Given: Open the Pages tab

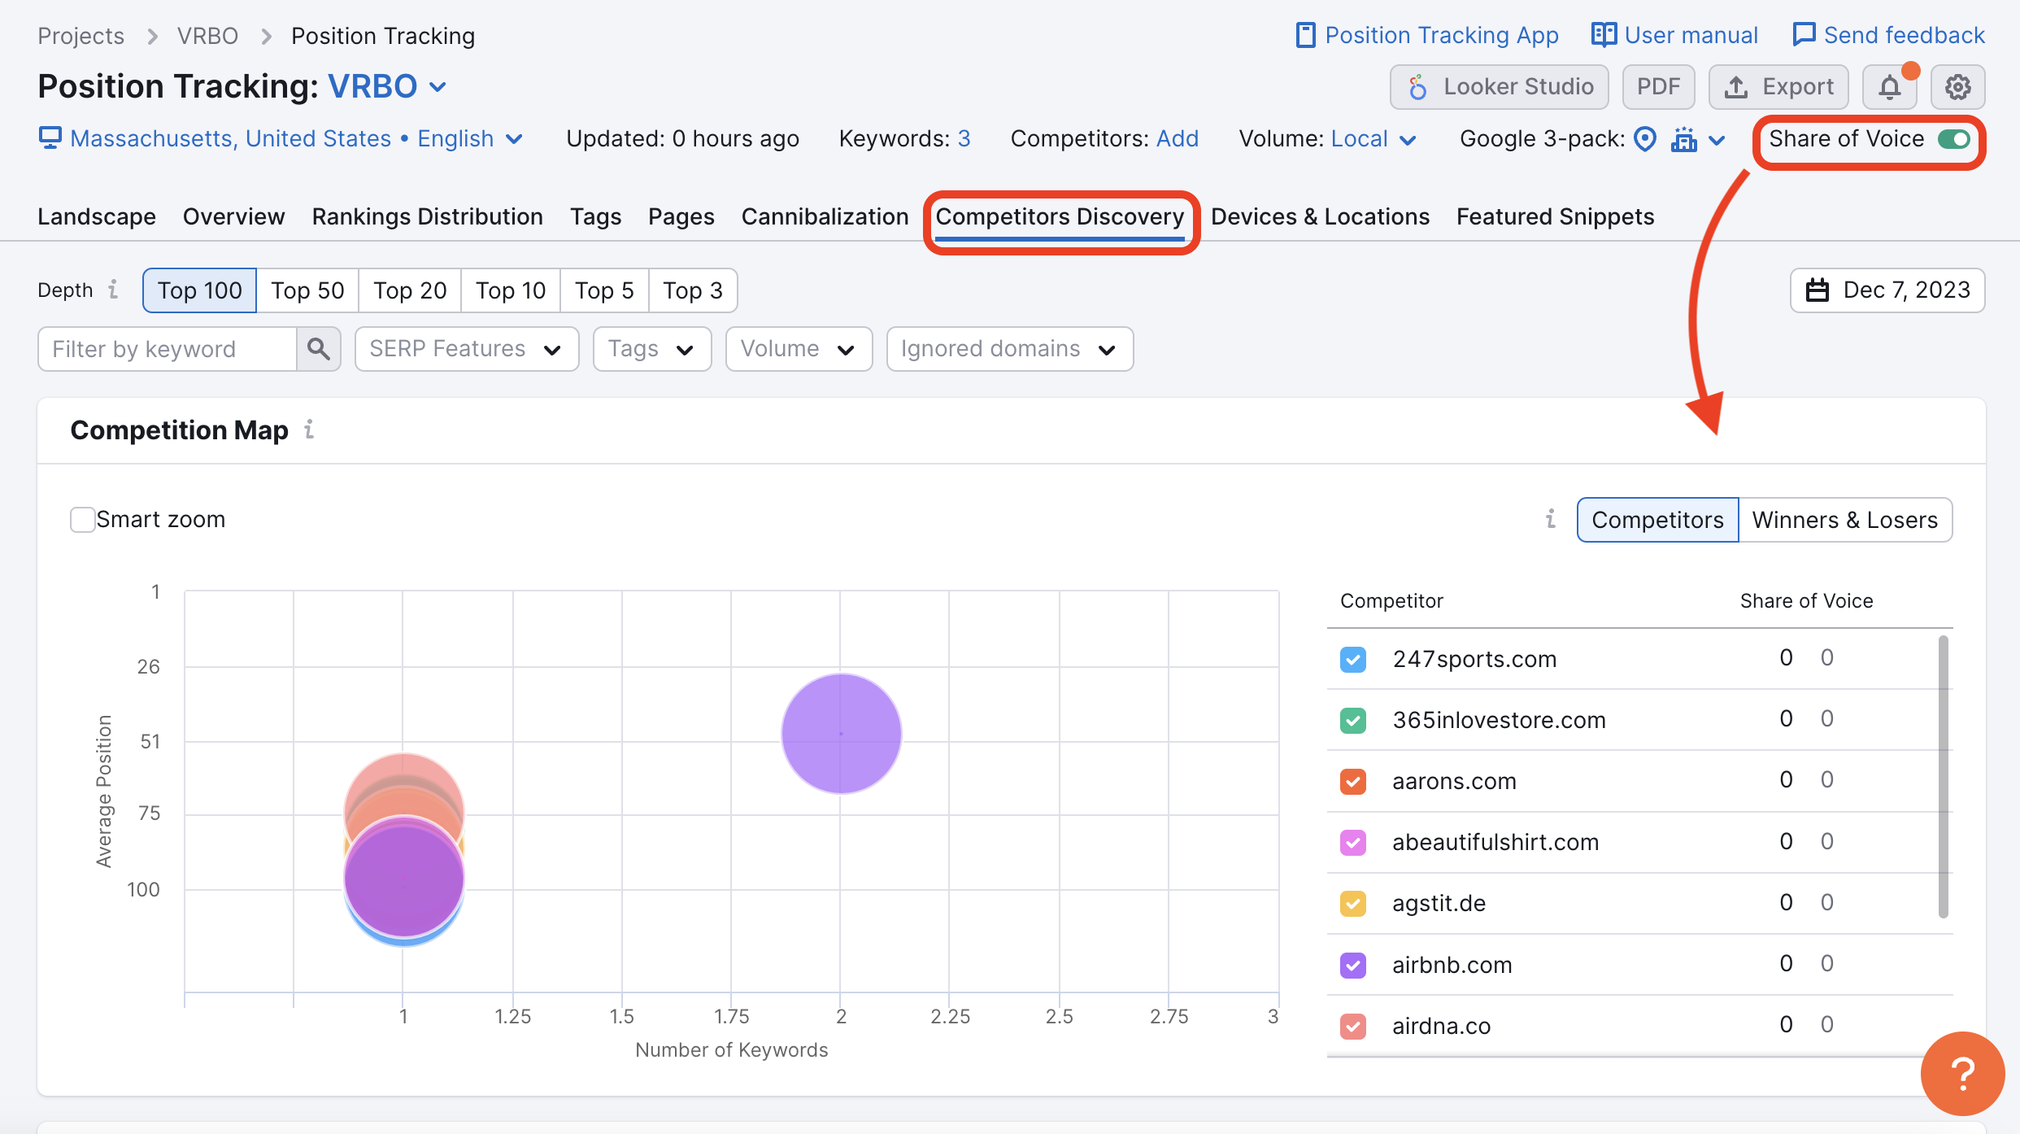Looking at the screenshot, I should tap(681, 216).
